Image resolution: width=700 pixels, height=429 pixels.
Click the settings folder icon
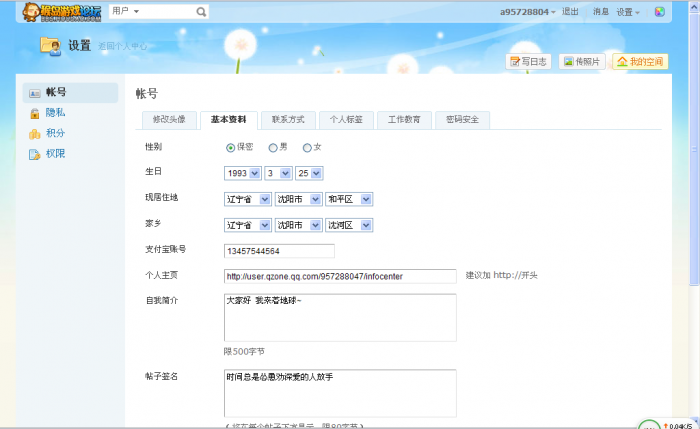click(50, 46)
